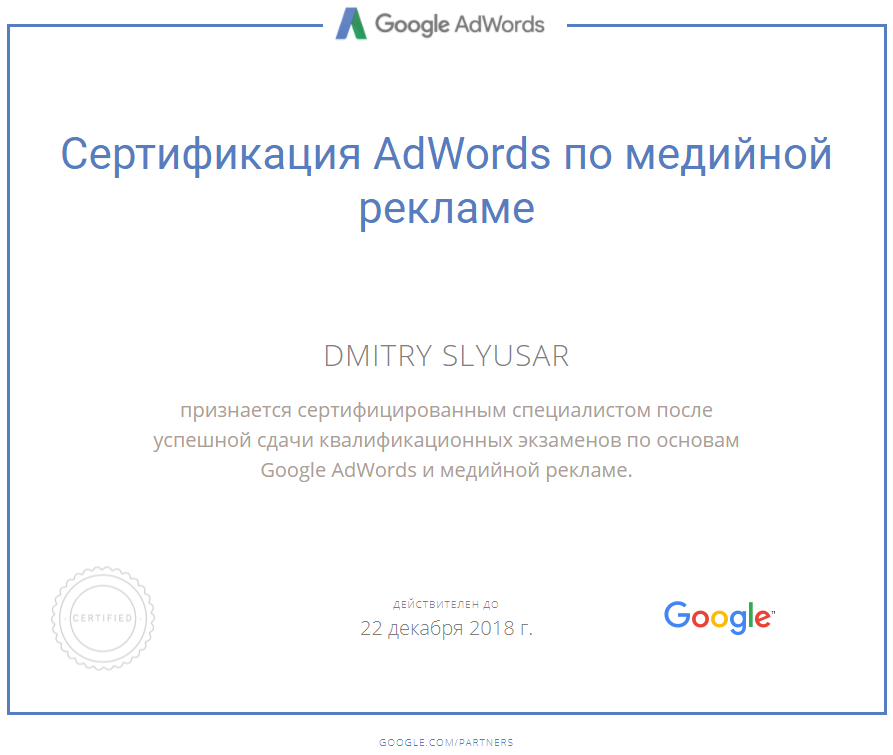The height and width of the screenshot is (755, 893).
Task: Click the "Google AdWords и медийной рекламе." line
Action: tap(446, 470)
